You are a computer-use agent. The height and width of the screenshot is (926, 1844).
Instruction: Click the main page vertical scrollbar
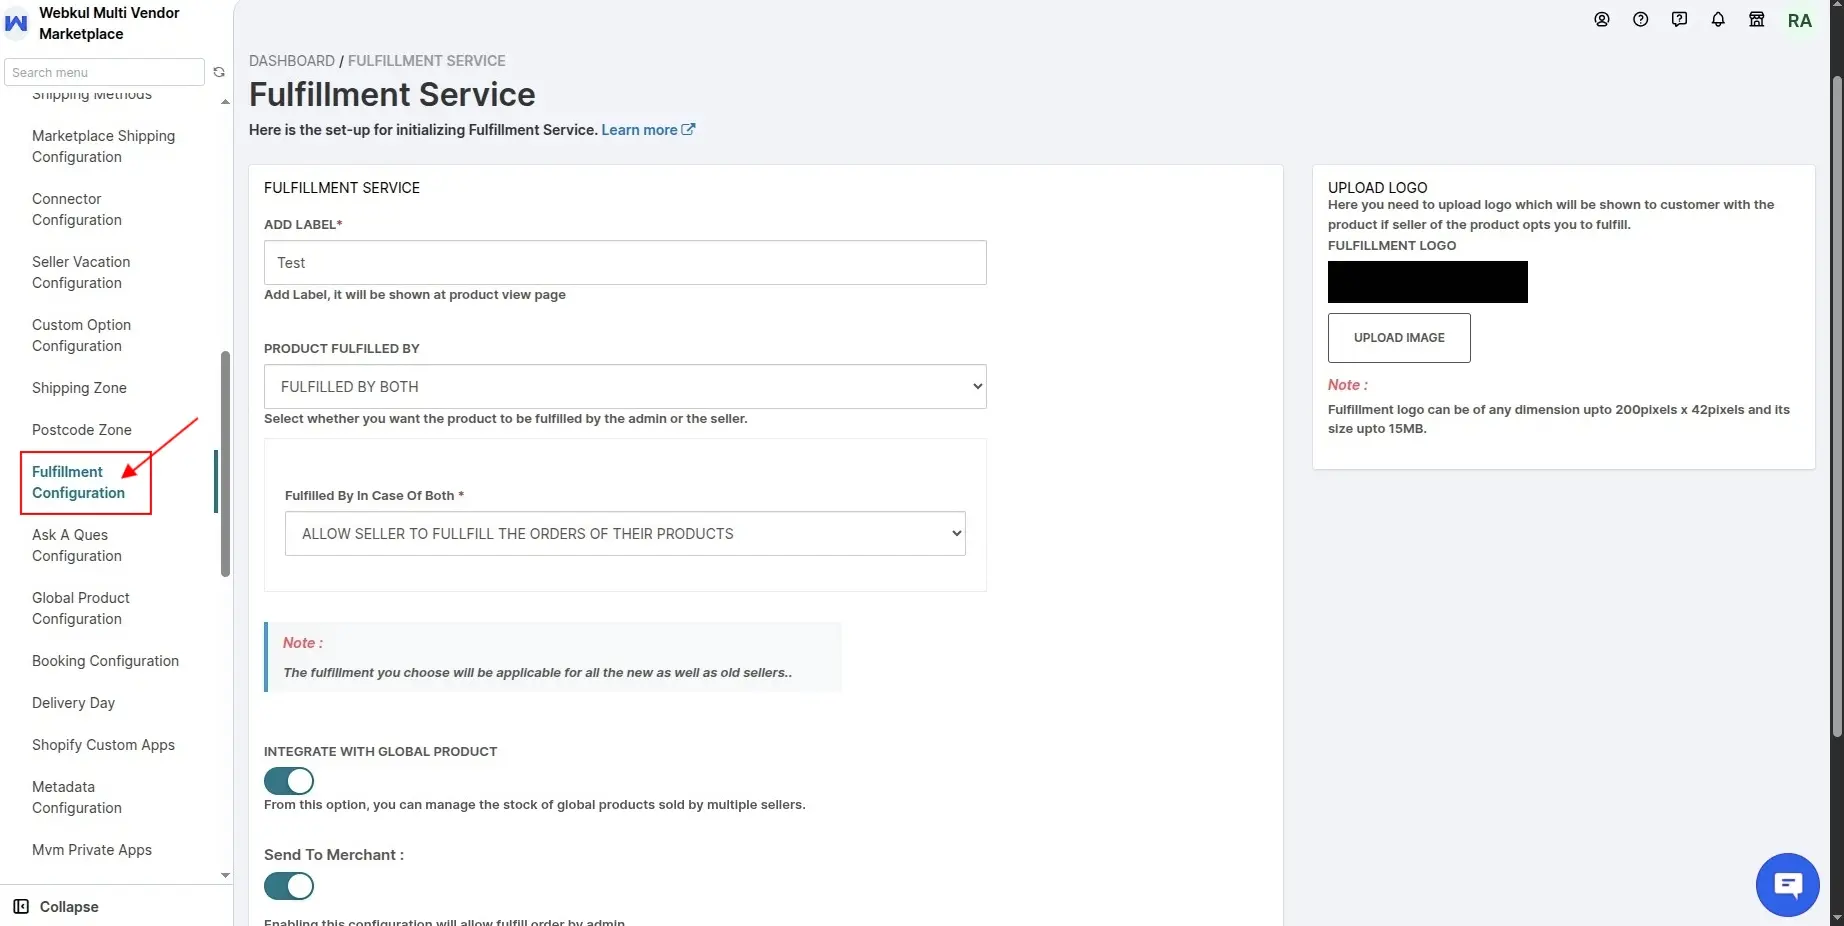click(x=1837, y=406)
